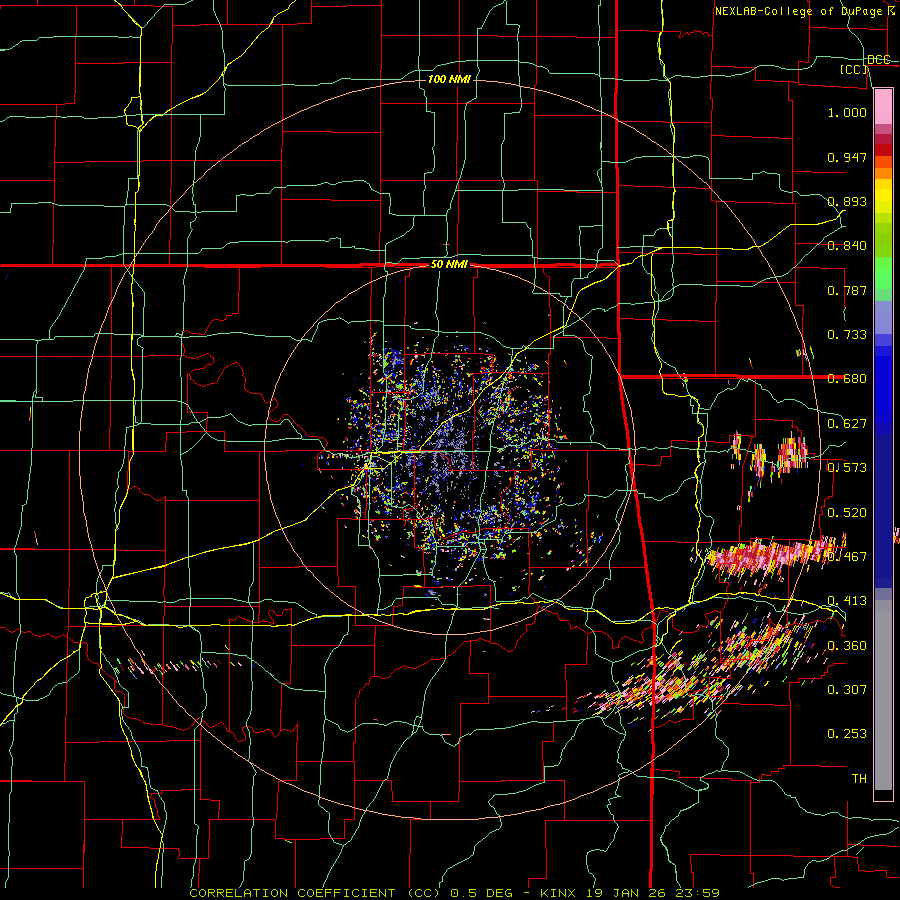Click the 0.520 scale value
Screen dimensions: 900x900
coord(847,513)
